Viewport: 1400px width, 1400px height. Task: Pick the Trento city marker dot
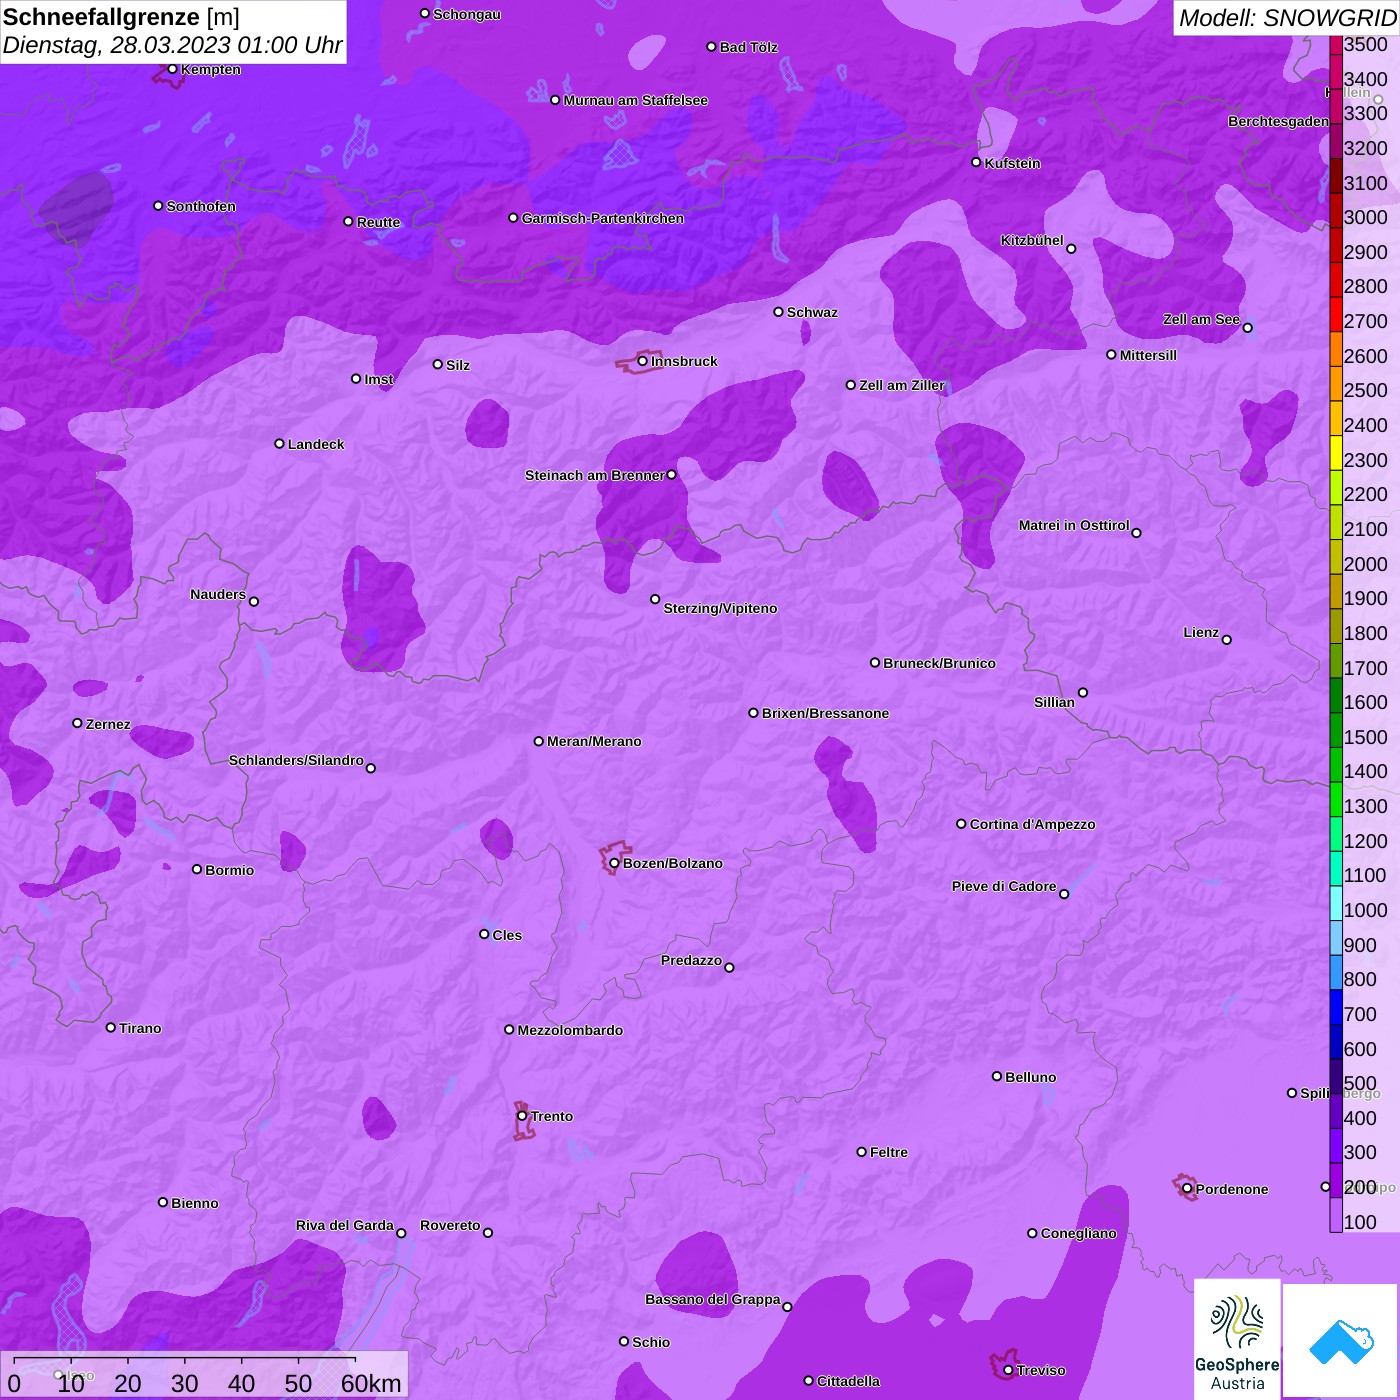pyautogui.click(x=522, y=1116)
